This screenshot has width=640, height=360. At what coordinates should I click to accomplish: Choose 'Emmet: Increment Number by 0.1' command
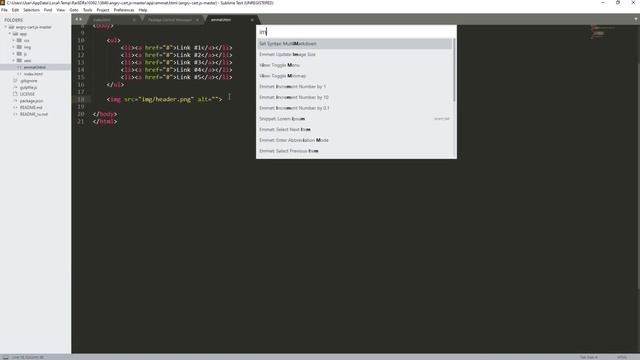coord(354,108)
